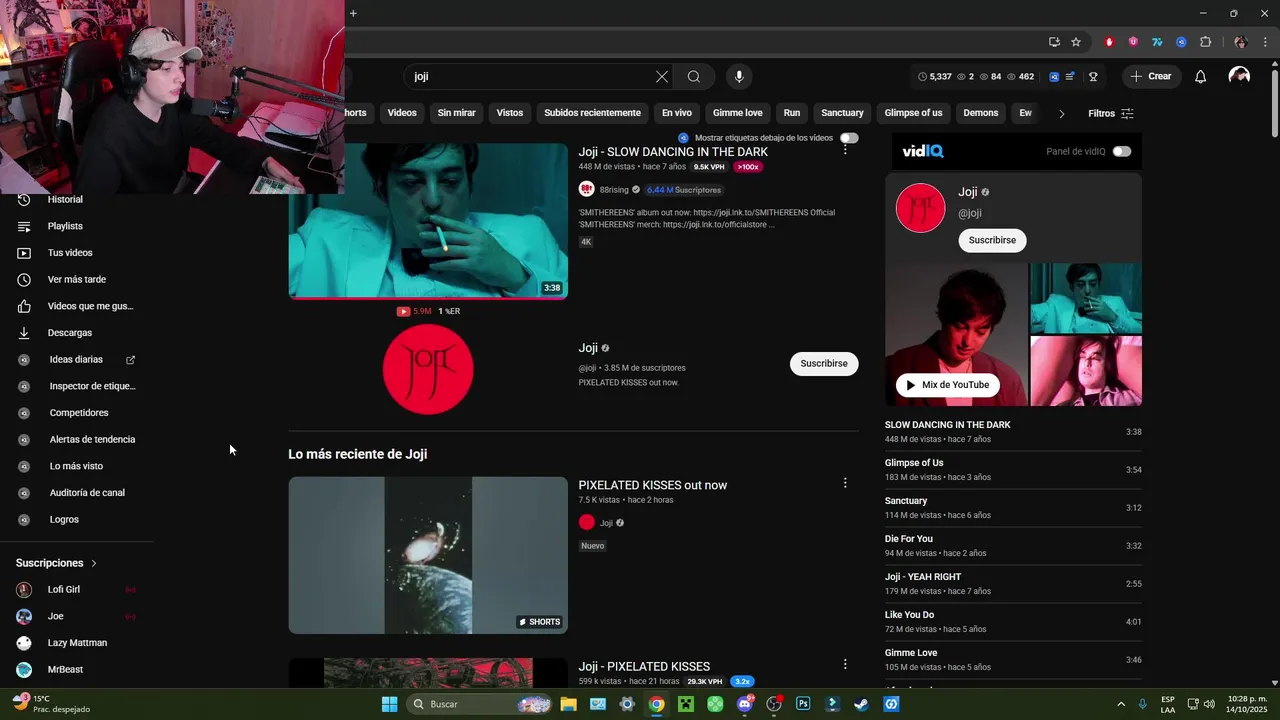The width and height of the screenshot is (1280, 720).
Task: Install app icon in address bar
Action: 1054,42
